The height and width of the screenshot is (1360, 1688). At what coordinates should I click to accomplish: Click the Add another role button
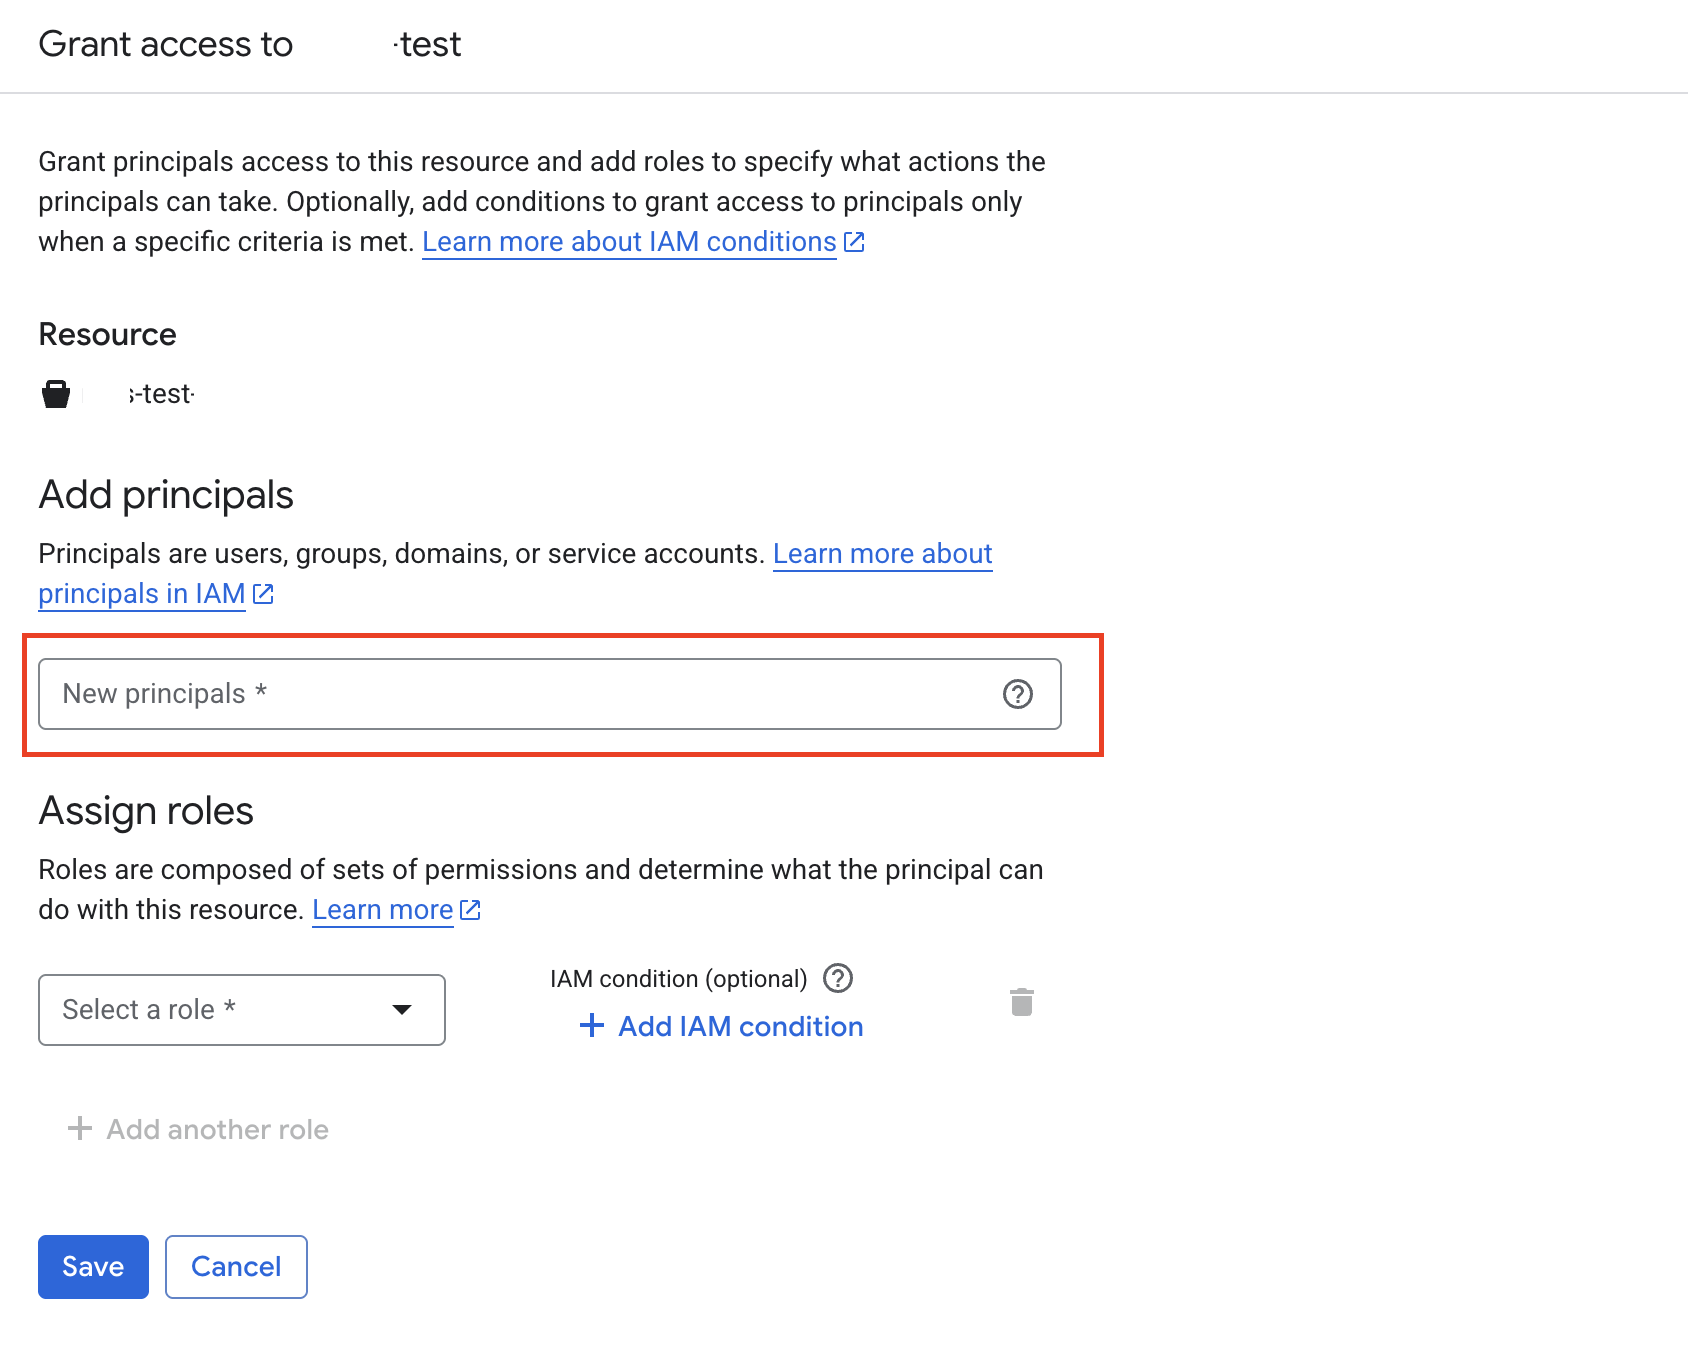coord(217,1129)
